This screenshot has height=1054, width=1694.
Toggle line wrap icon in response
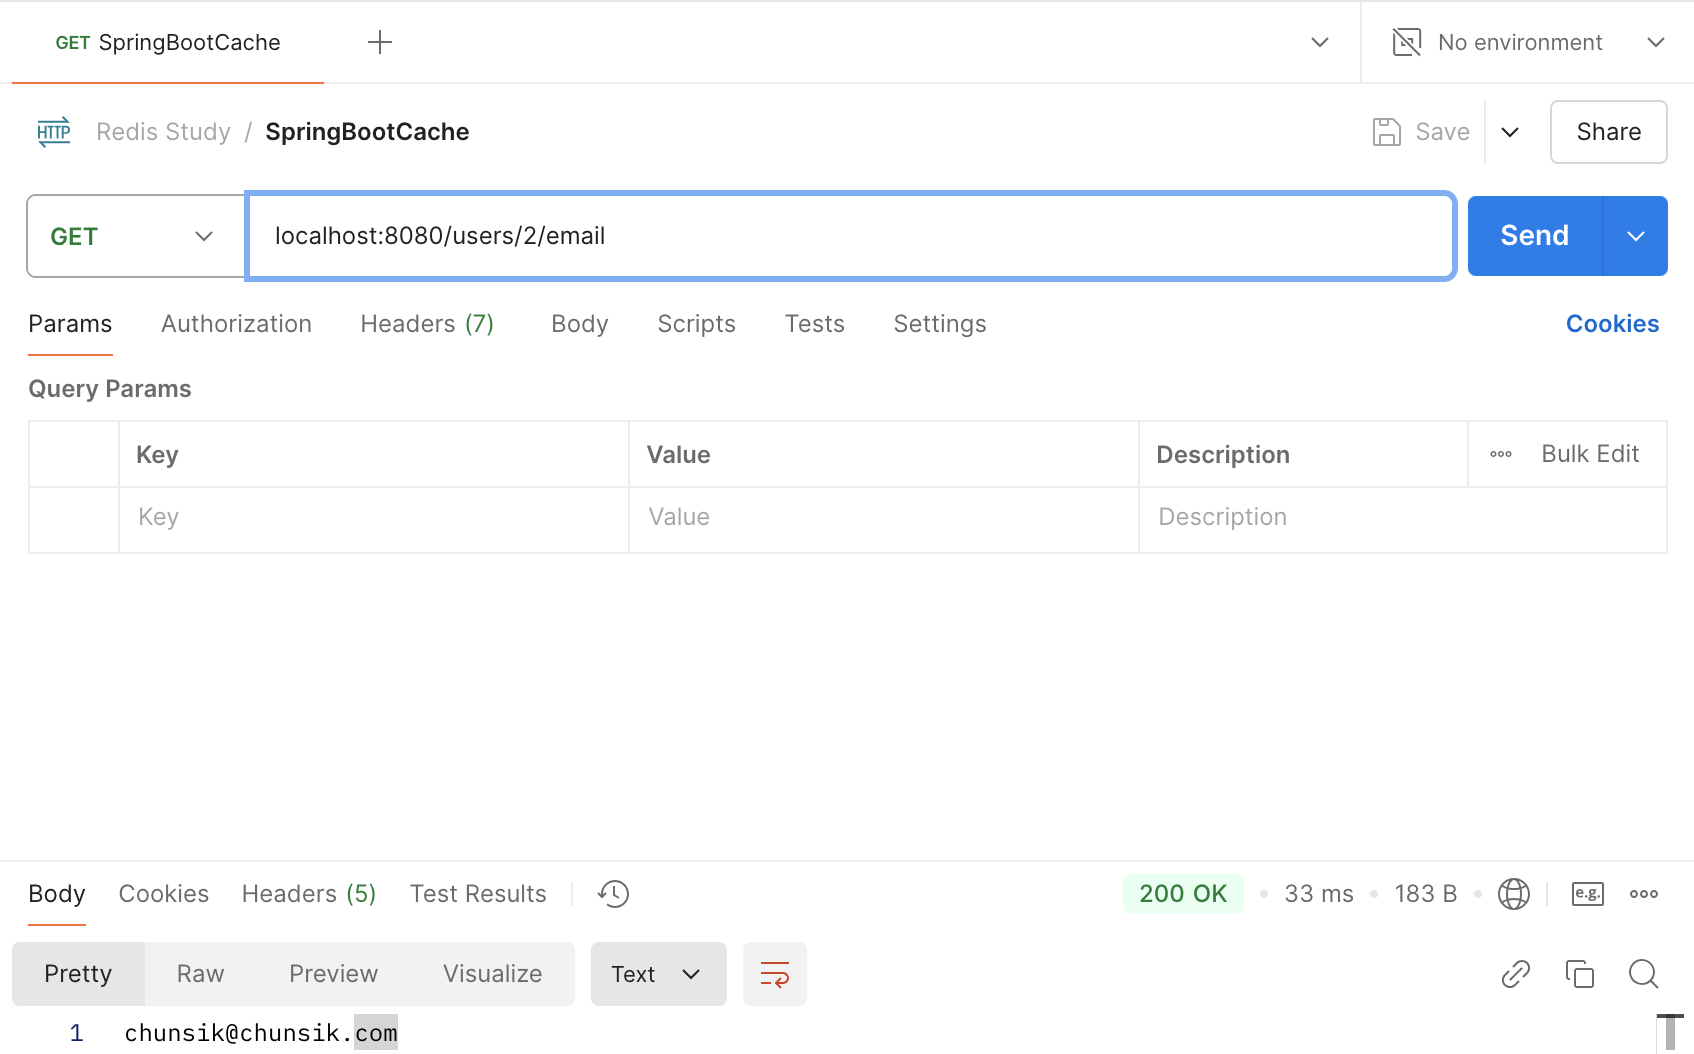(775, 974)
